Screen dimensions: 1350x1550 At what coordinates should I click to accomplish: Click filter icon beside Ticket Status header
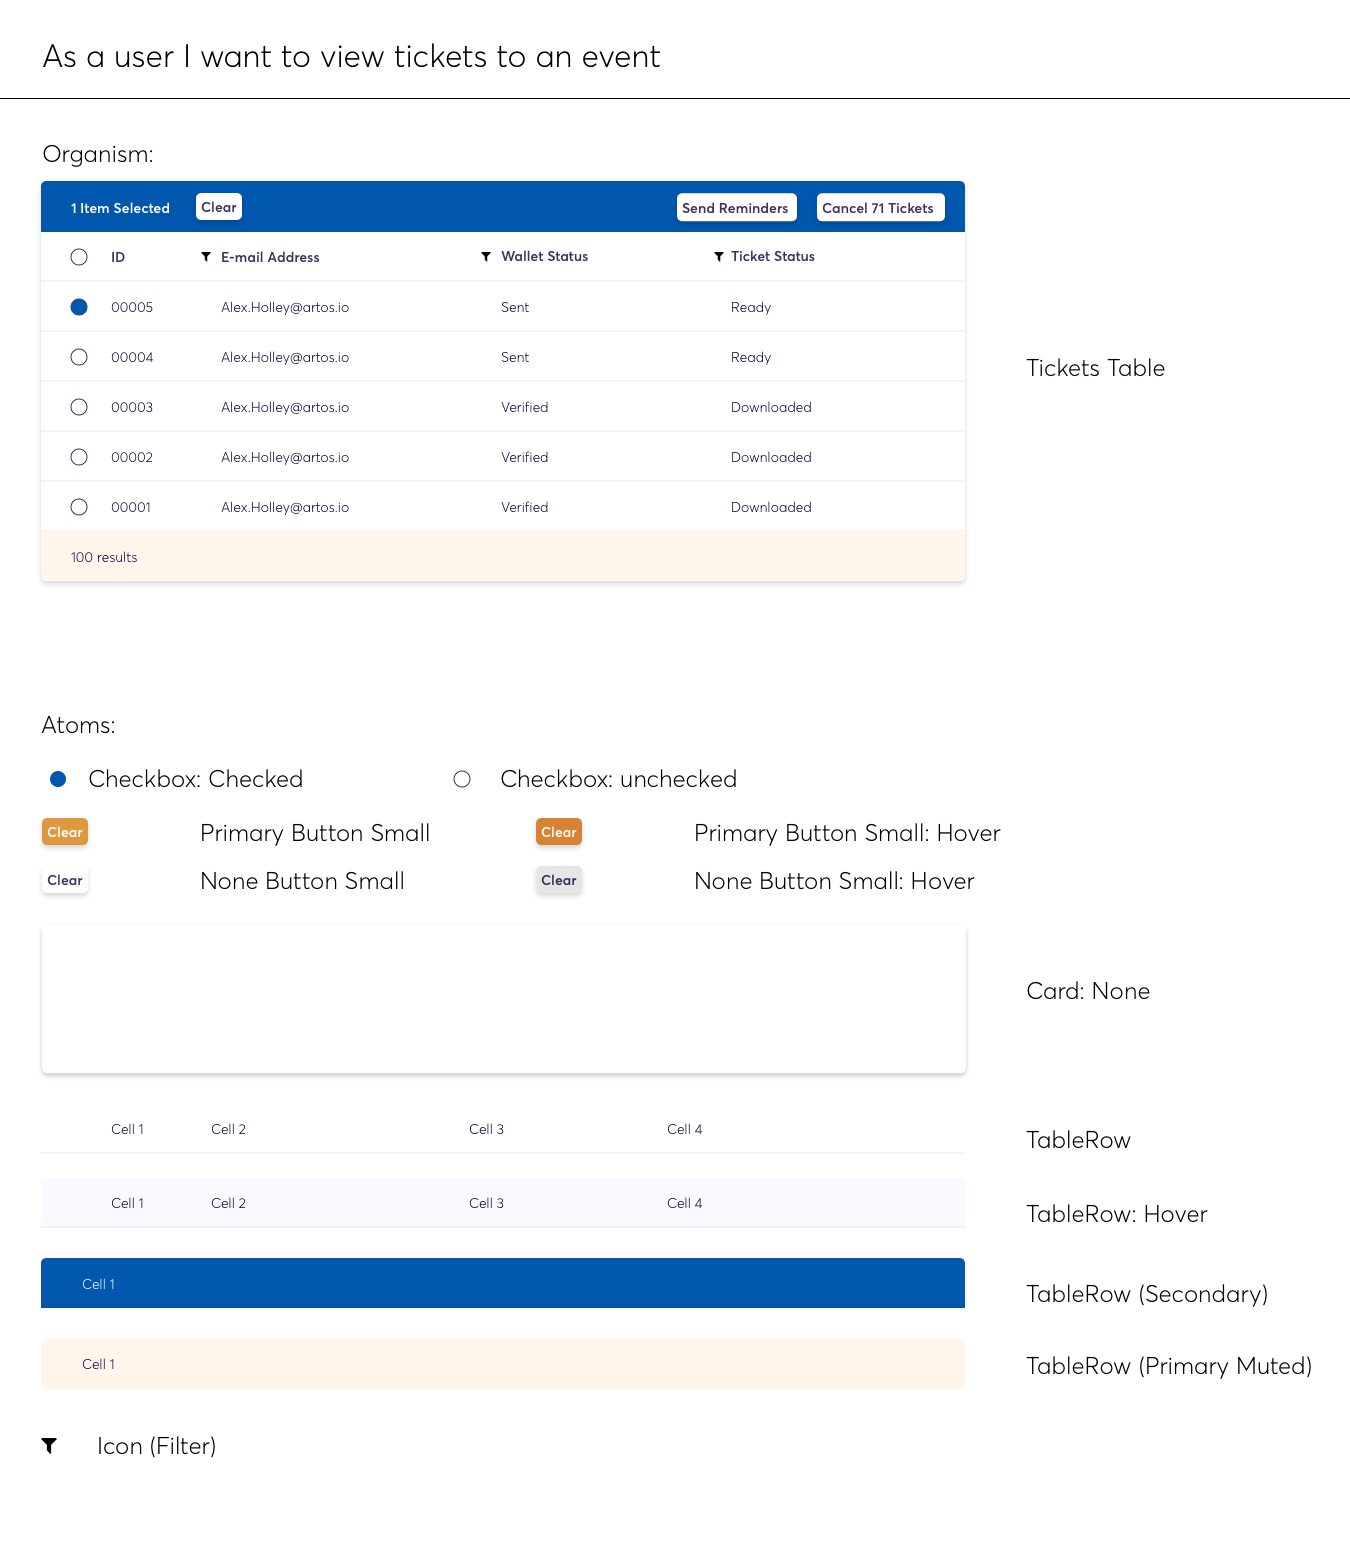click(718, 257)
